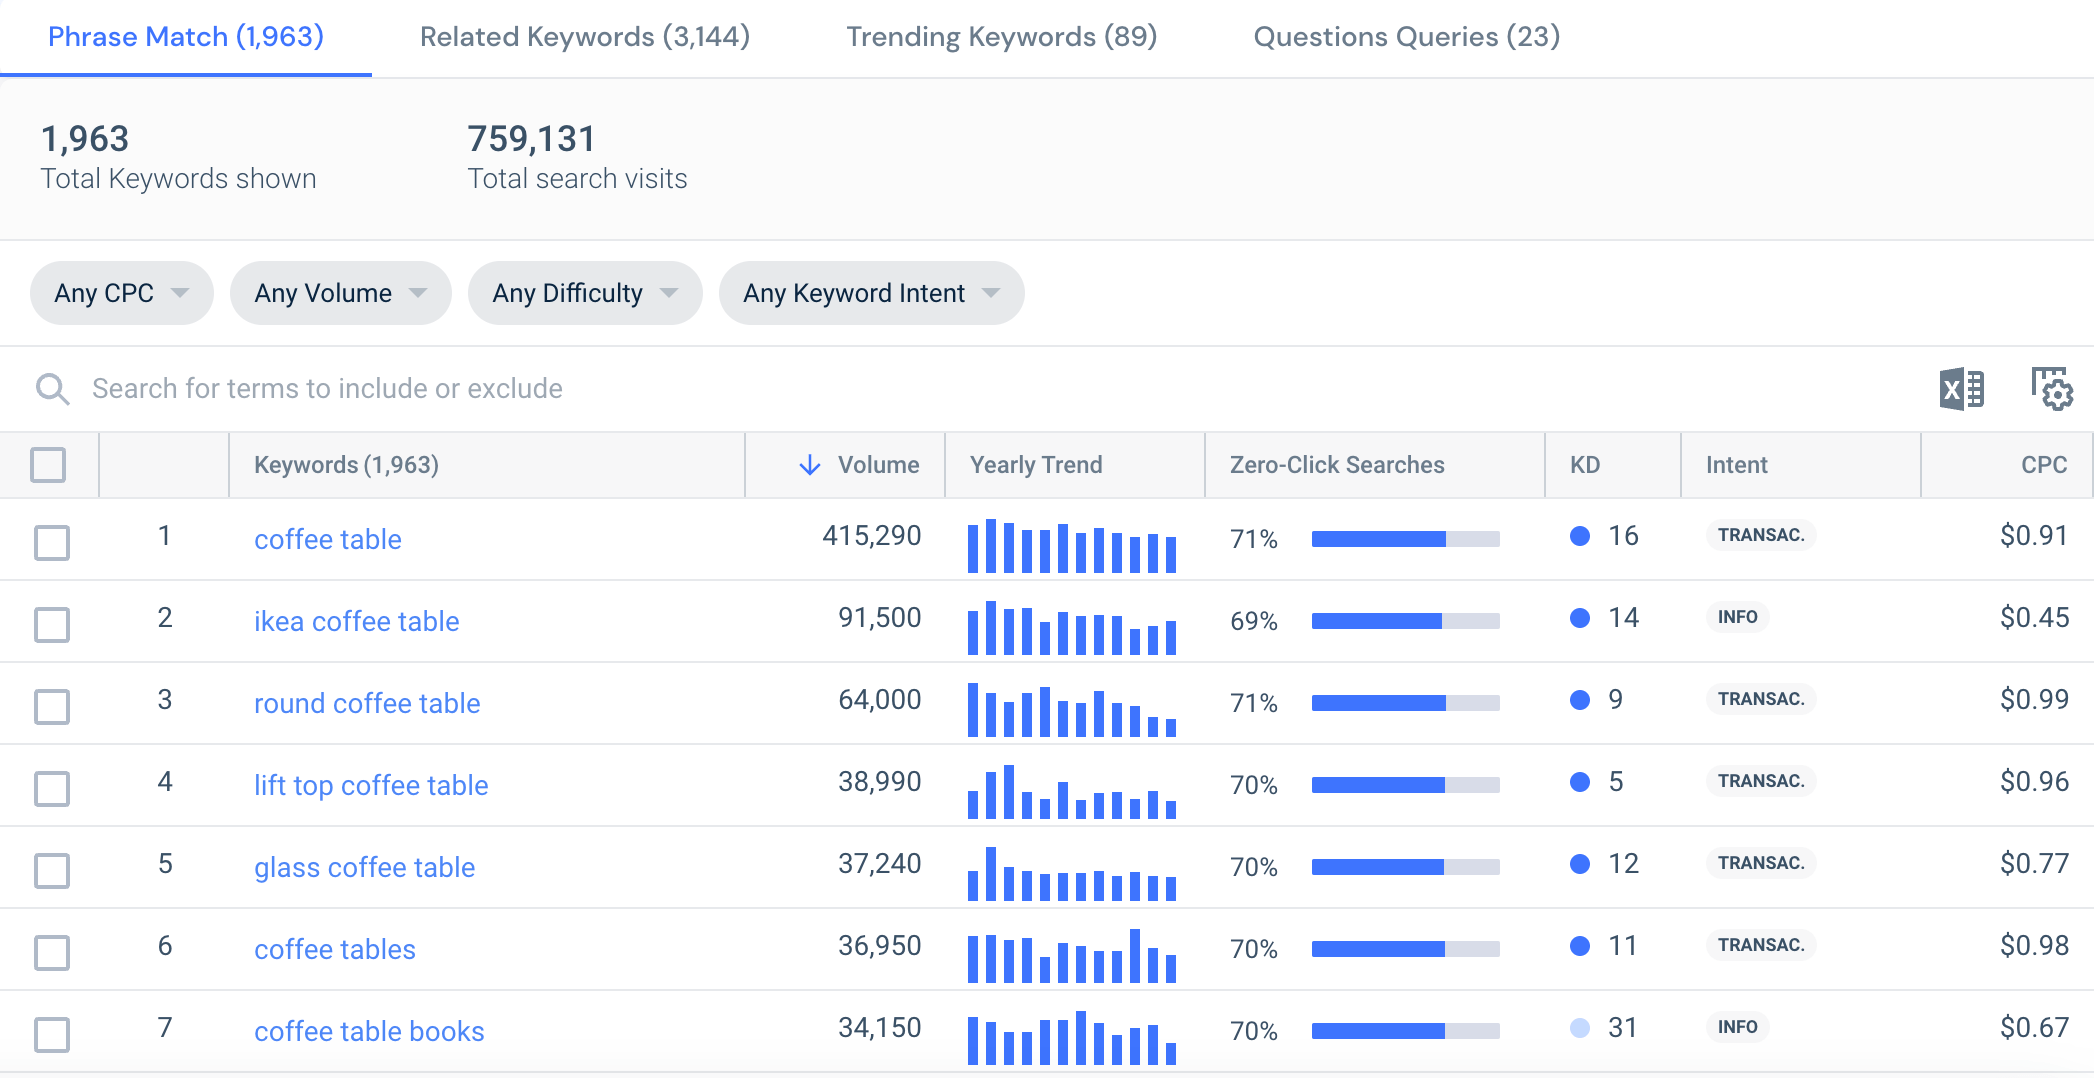Select the checkbox for coffee table row
Image resolution: width=2094 pixels, height=1078 pixels.
point(51,542)
